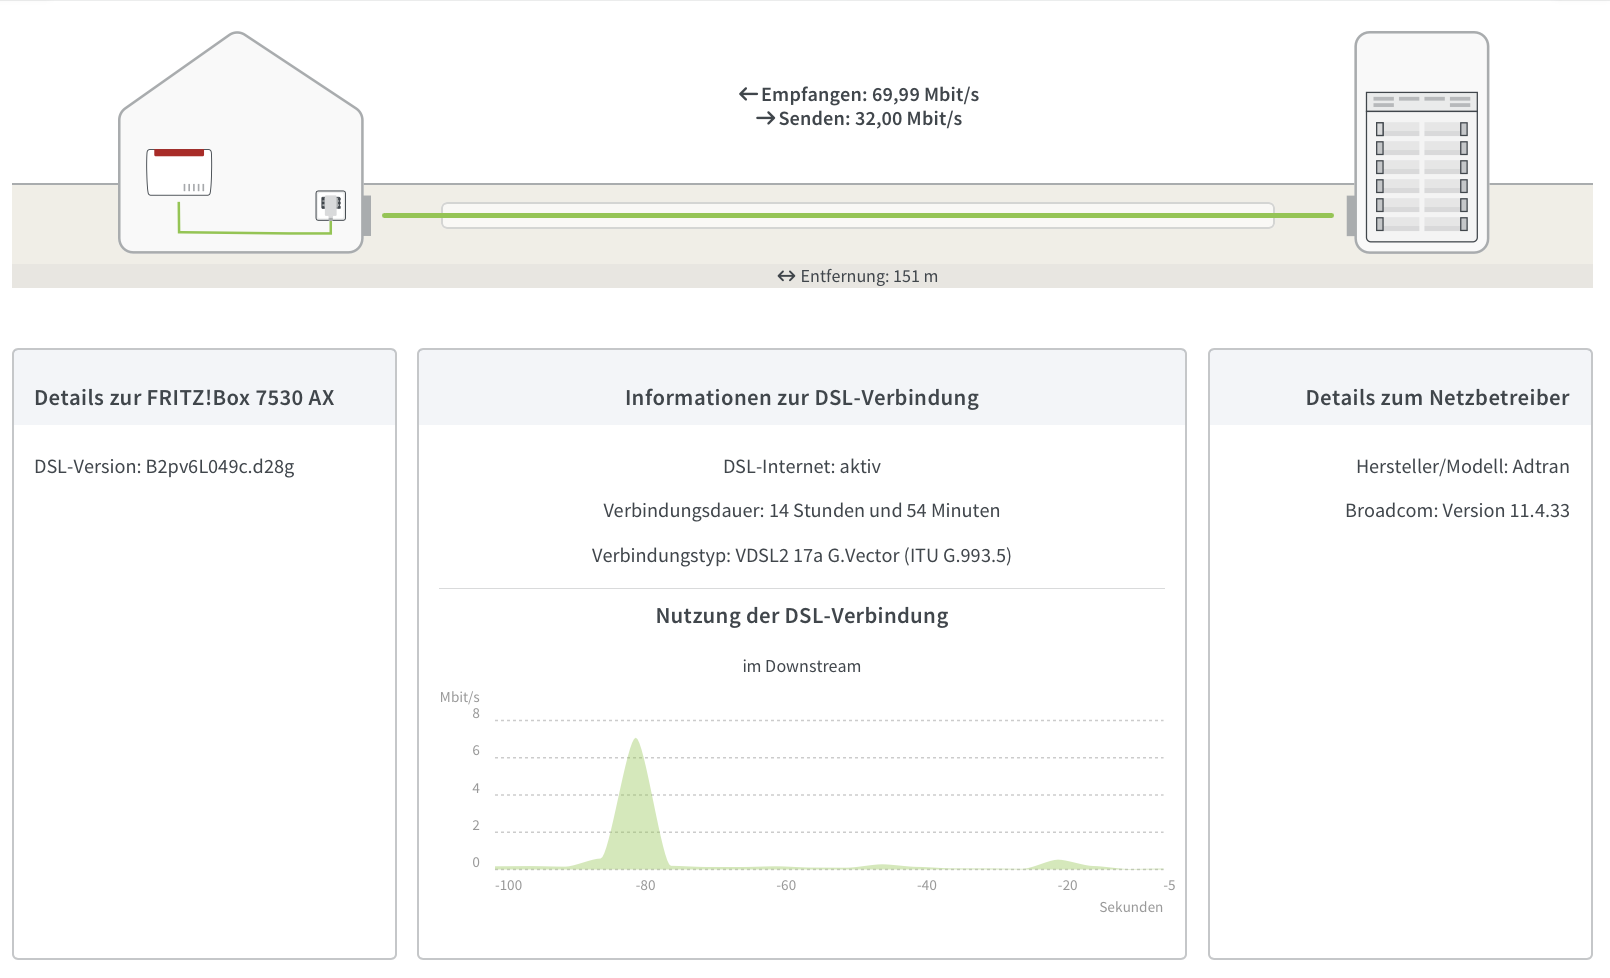Image resolution: width=1610 pixels, height=978 pixels.
Task: Click the Entfernung: 151 m label
Action: coord(869,276)
